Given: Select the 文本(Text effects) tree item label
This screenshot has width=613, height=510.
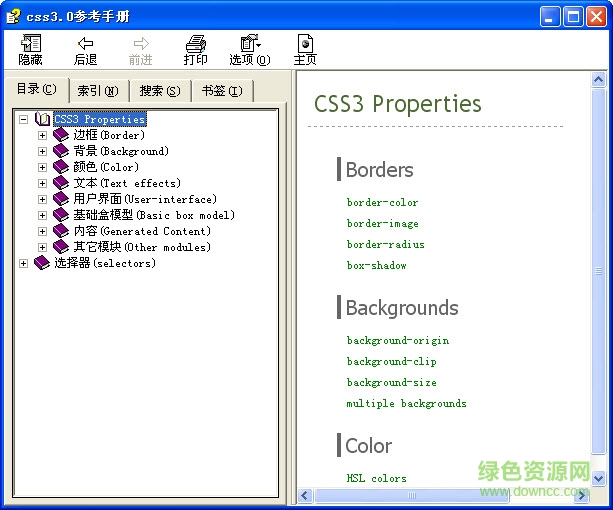Looking at the screenshot, I should pos(127,183).
